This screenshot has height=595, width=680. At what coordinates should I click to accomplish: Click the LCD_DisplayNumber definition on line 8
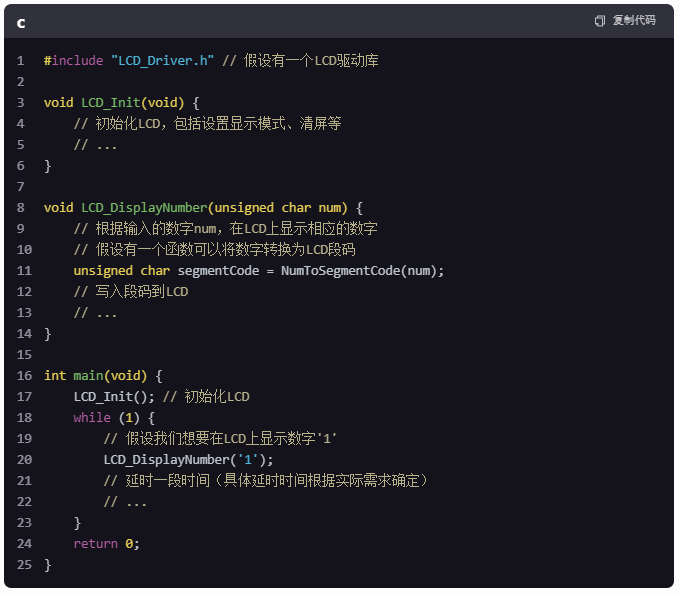click(144, 208)
